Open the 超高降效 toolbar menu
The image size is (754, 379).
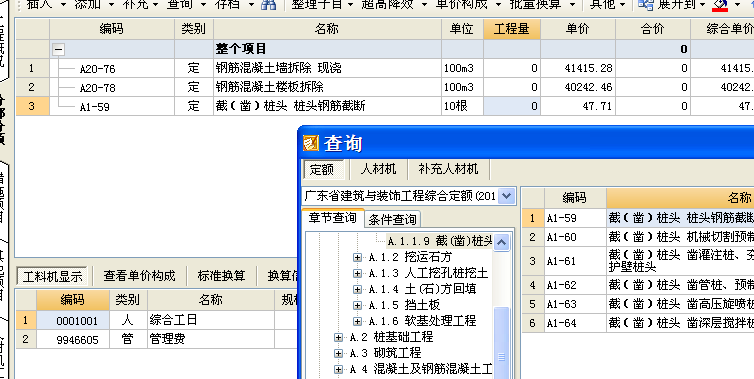pyautogui.click(x=394, y=4)
